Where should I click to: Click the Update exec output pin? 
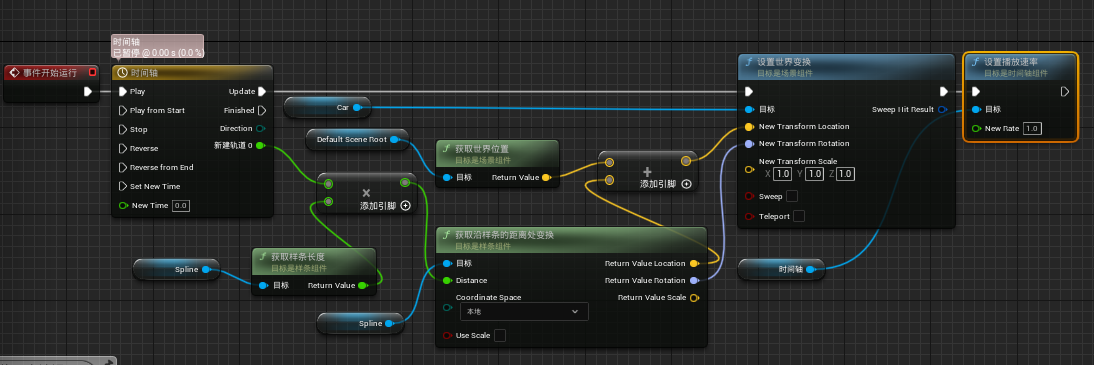tap(262, 91)
